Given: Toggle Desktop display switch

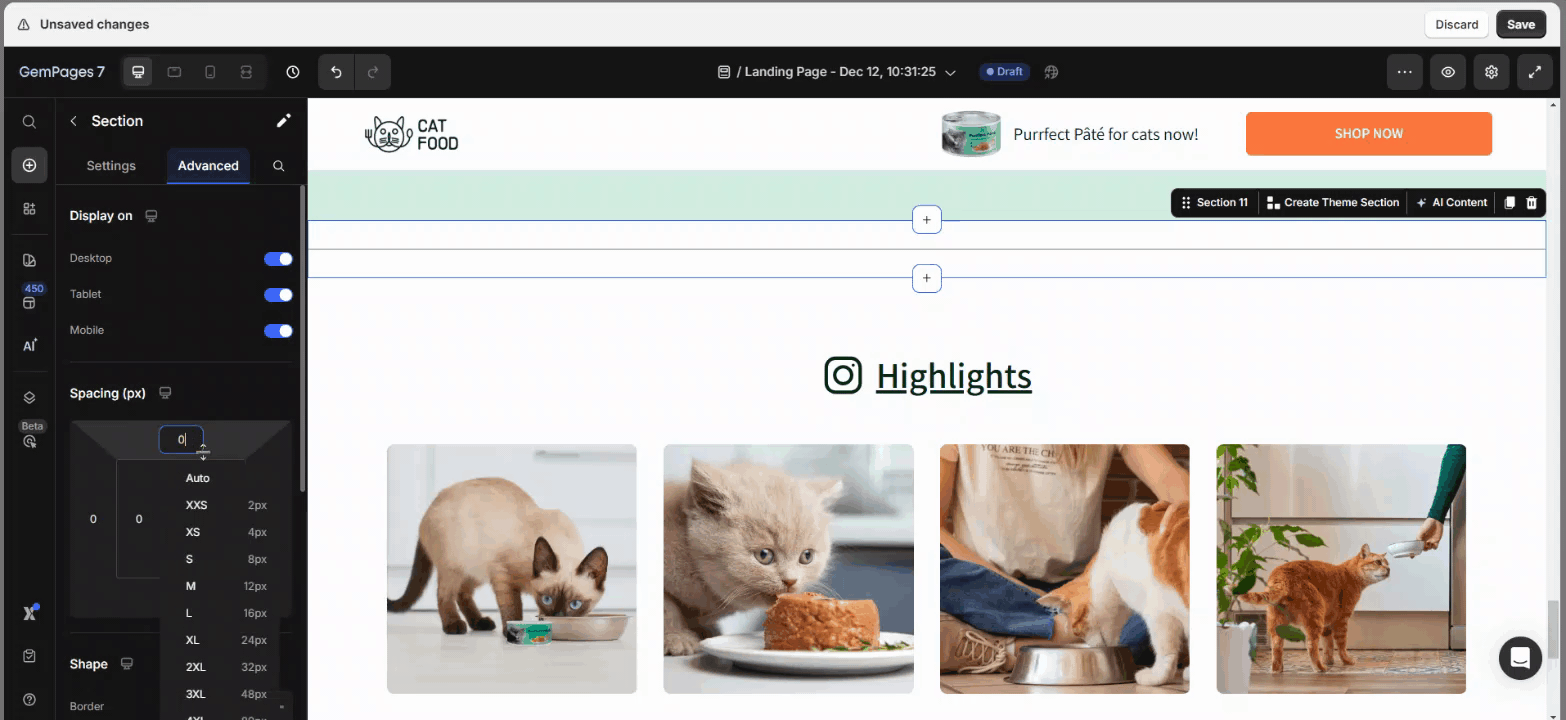Looking at the screenshot, I should click(278, 259).
